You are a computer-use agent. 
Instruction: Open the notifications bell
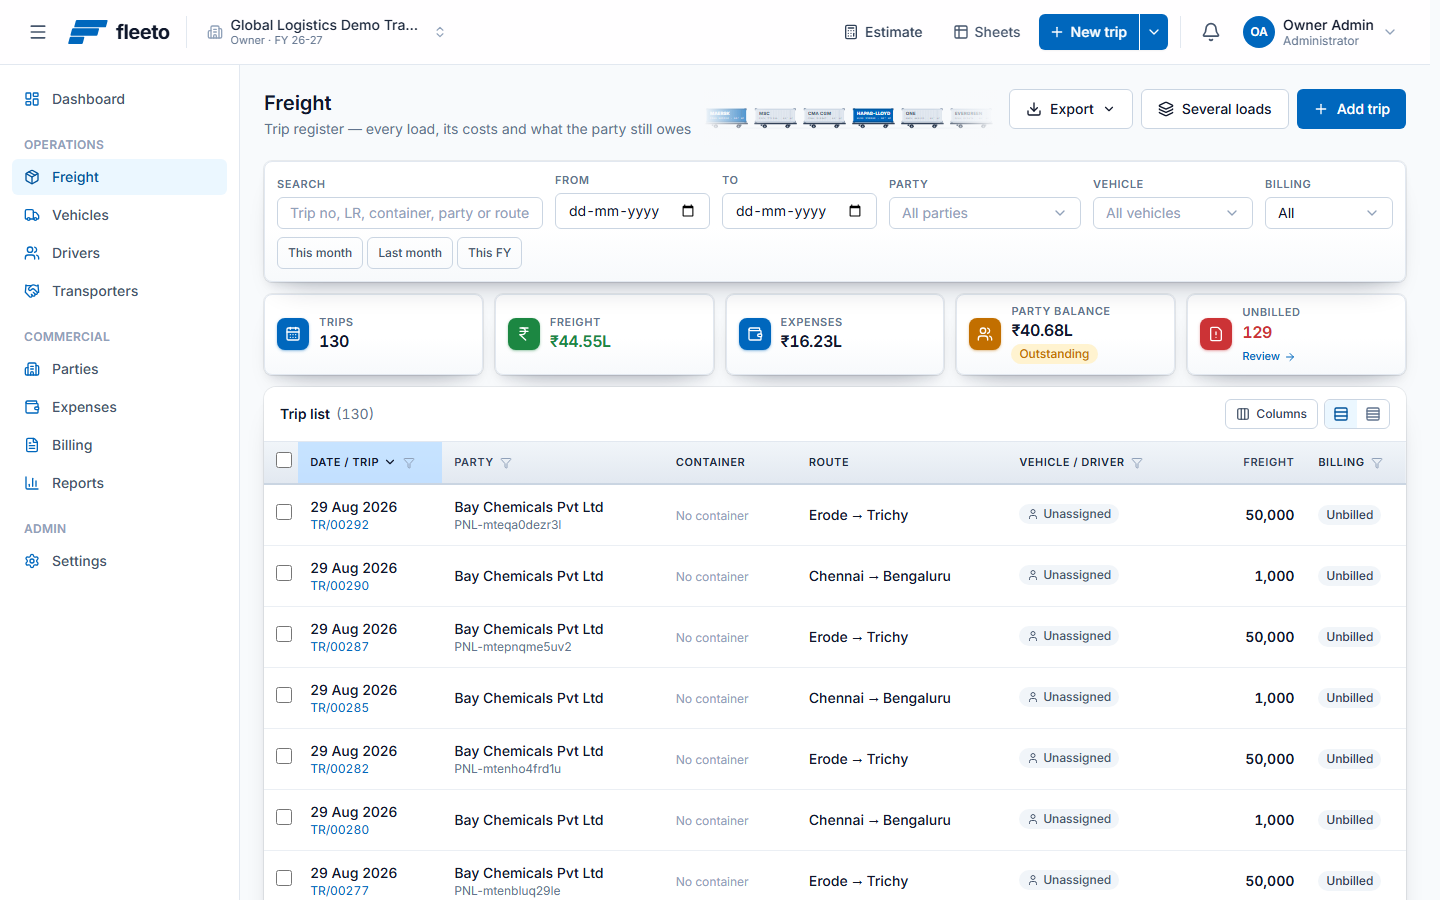tap(1211, 32)
